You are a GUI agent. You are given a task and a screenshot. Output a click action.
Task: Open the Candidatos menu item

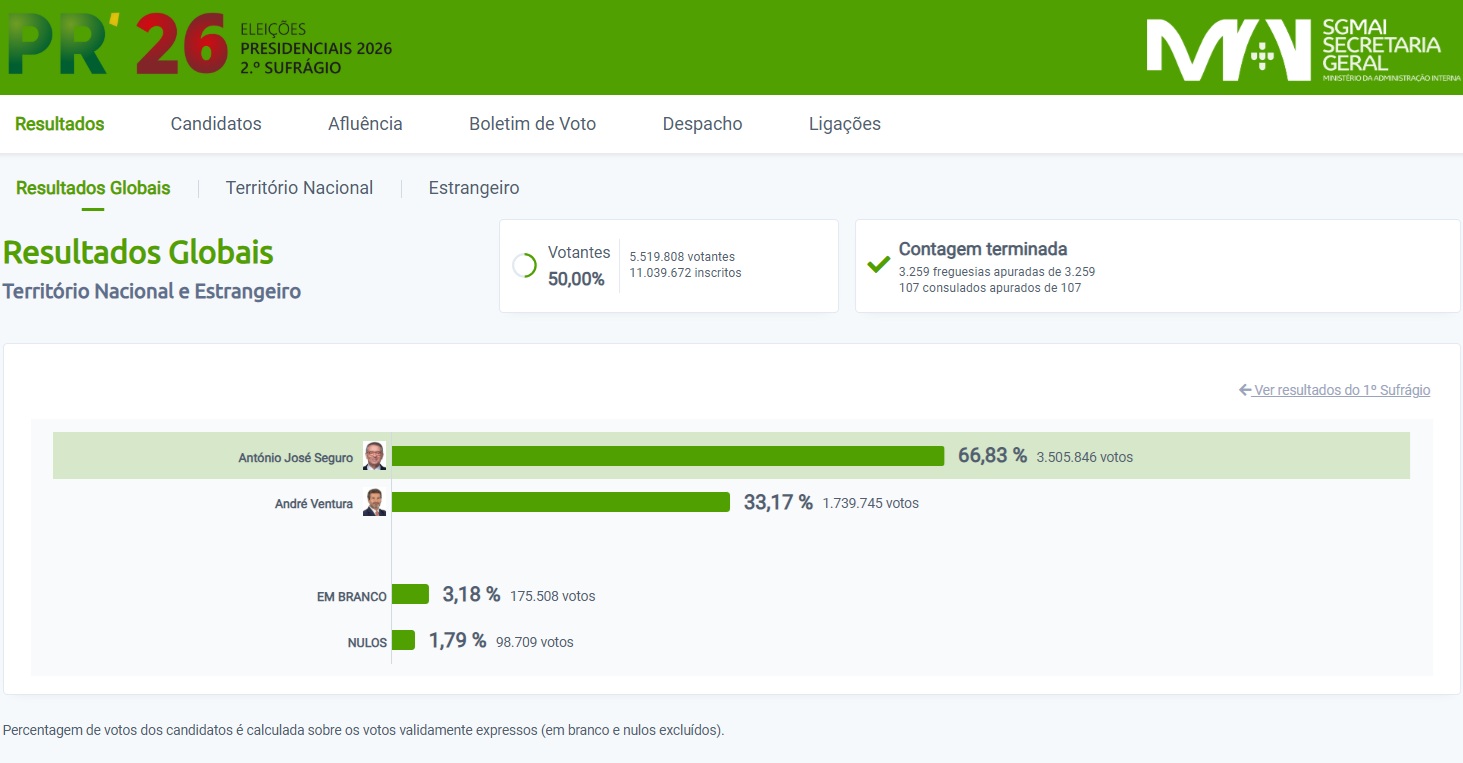[216, 124]
